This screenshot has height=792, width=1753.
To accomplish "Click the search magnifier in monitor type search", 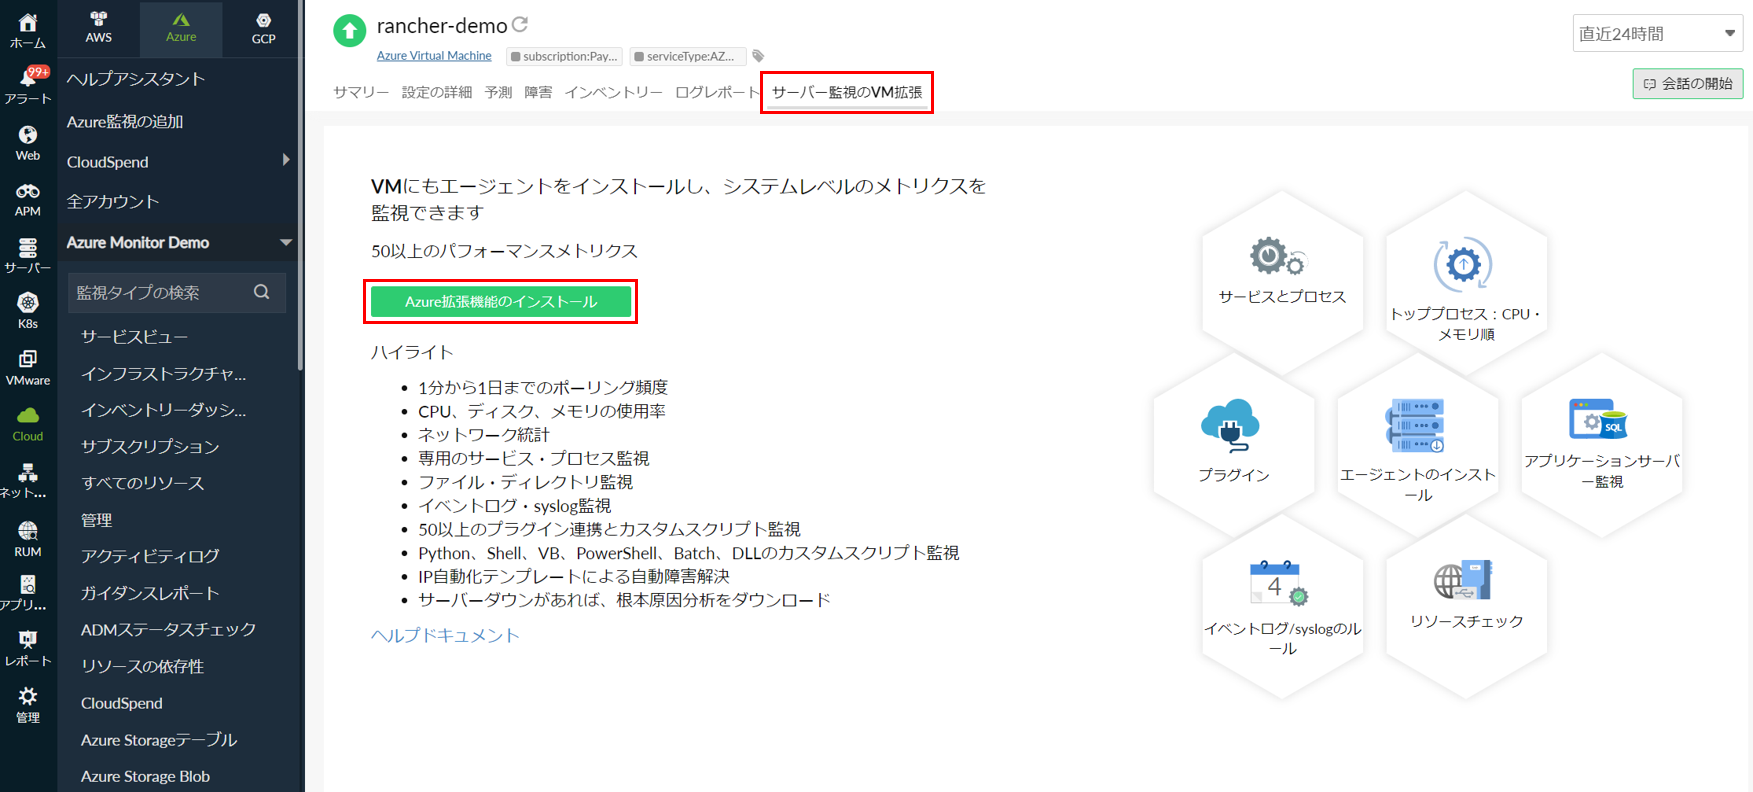I will [x=262, y=292].
